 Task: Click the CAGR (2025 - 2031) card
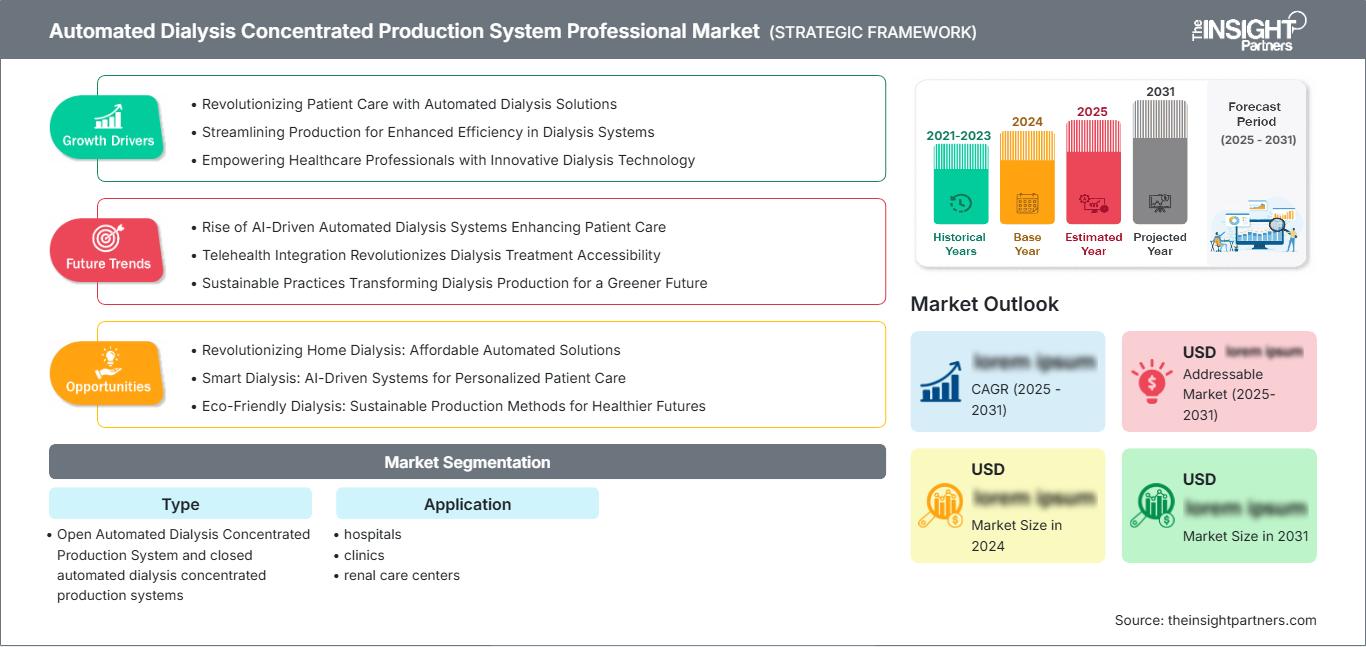[1008, 381]
